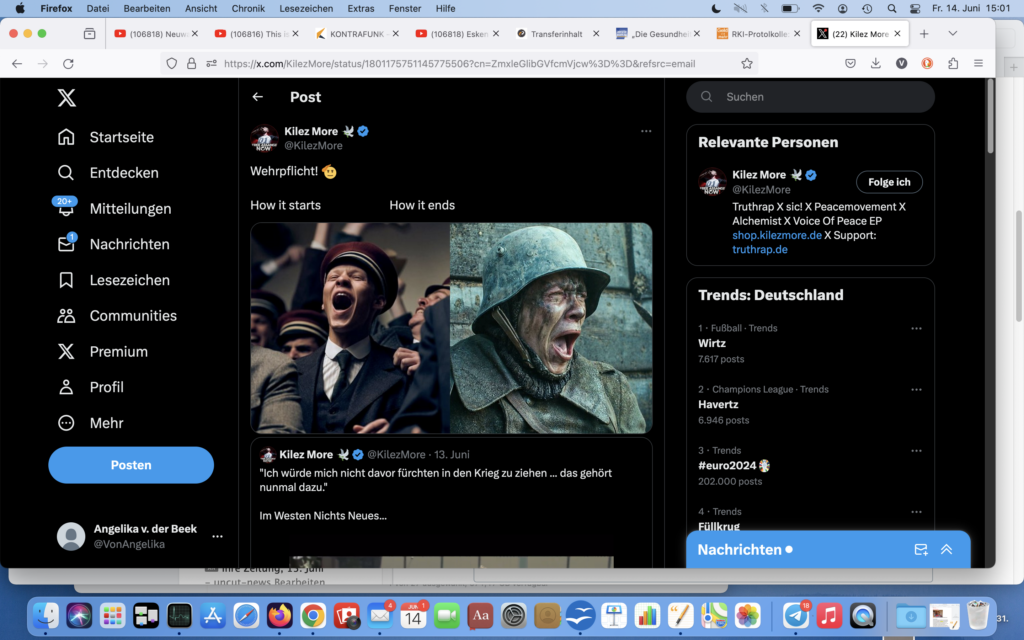Open the truthrap.de link
The image size is (1024, 640).
pos(760,249)
